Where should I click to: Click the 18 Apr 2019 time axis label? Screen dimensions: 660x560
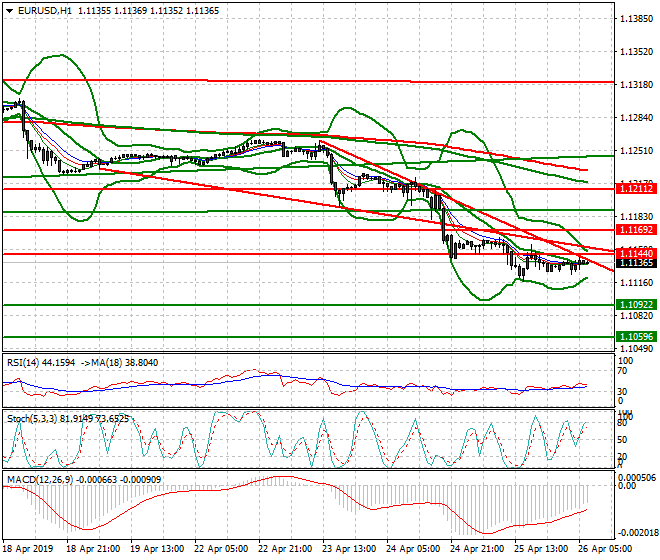tap(28, 549)
